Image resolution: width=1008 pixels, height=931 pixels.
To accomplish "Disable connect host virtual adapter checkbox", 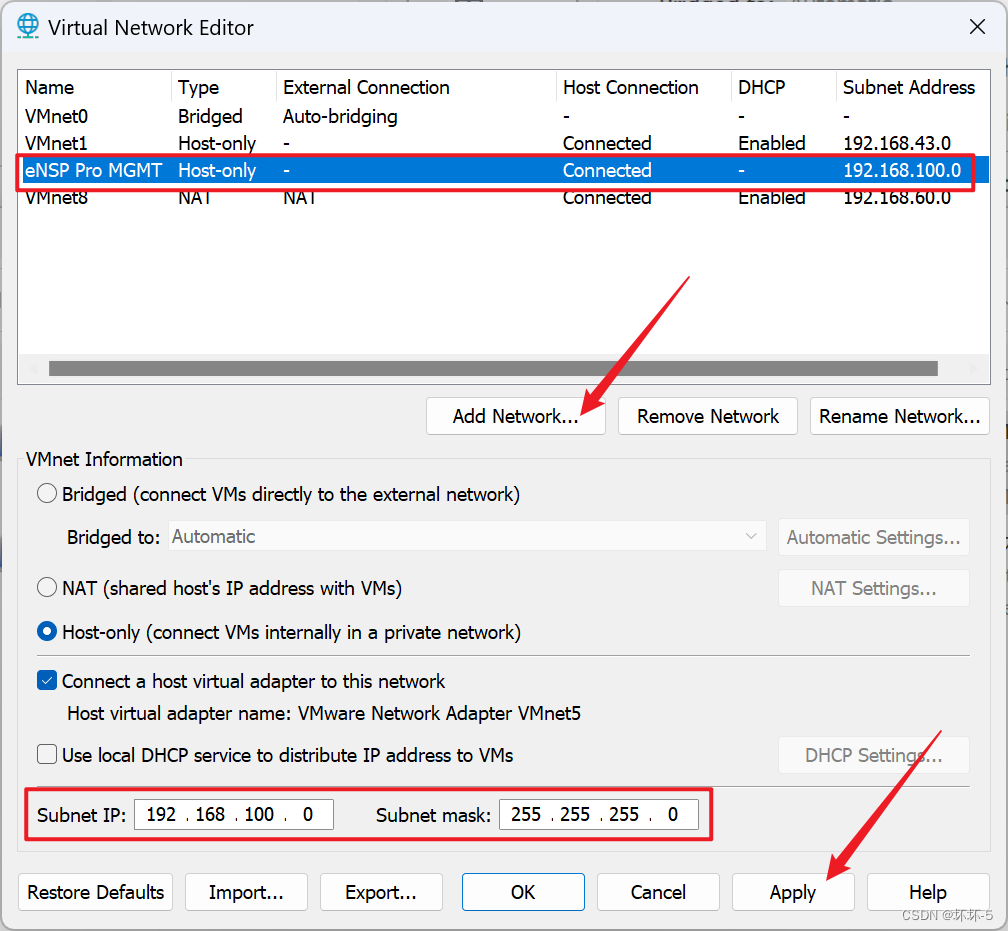I will pyautogui.click(x=46, y=680).
